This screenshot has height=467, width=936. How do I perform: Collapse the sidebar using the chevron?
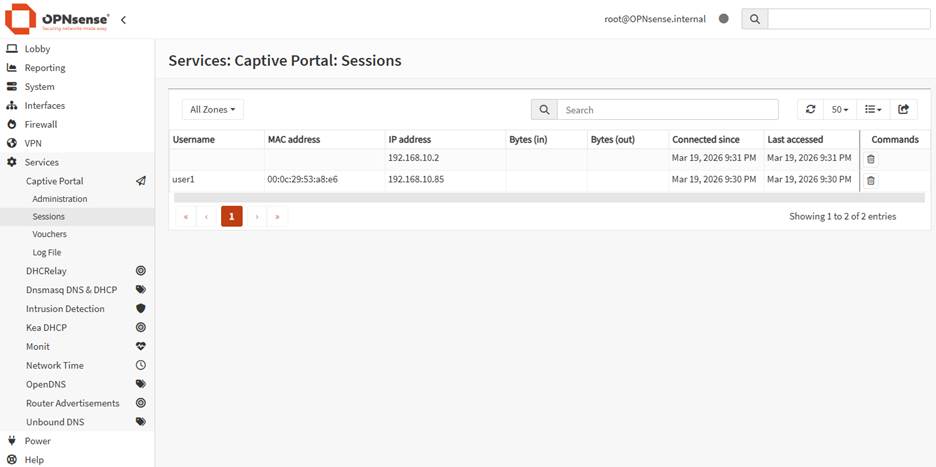(x=123, y=19)
